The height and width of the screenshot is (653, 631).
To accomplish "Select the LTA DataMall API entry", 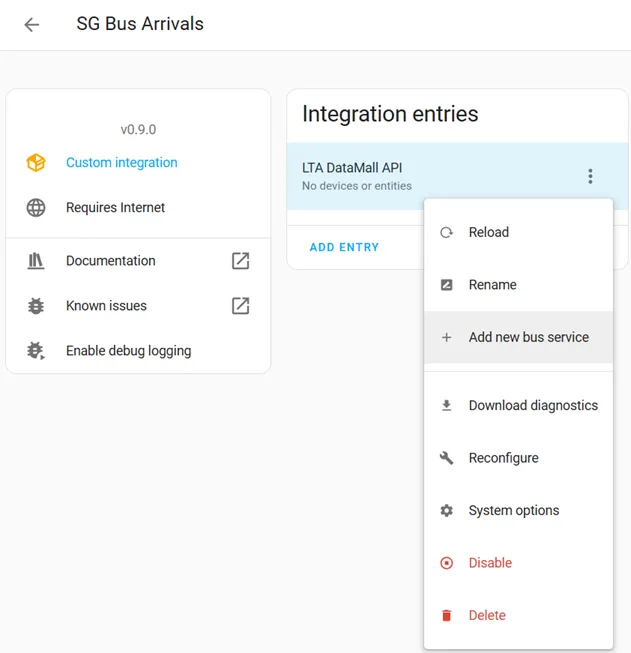I will tap(457, 176).
